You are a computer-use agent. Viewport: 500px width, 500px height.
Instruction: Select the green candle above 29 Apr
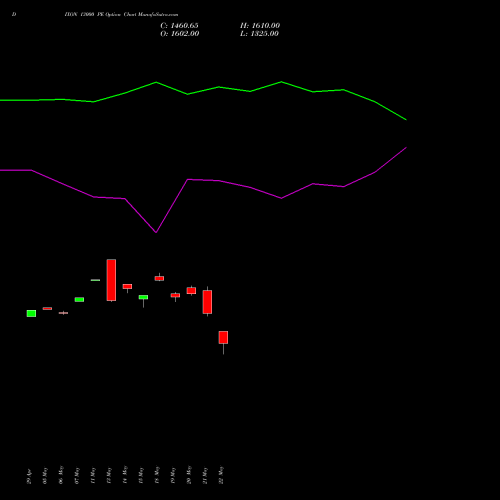31,313
